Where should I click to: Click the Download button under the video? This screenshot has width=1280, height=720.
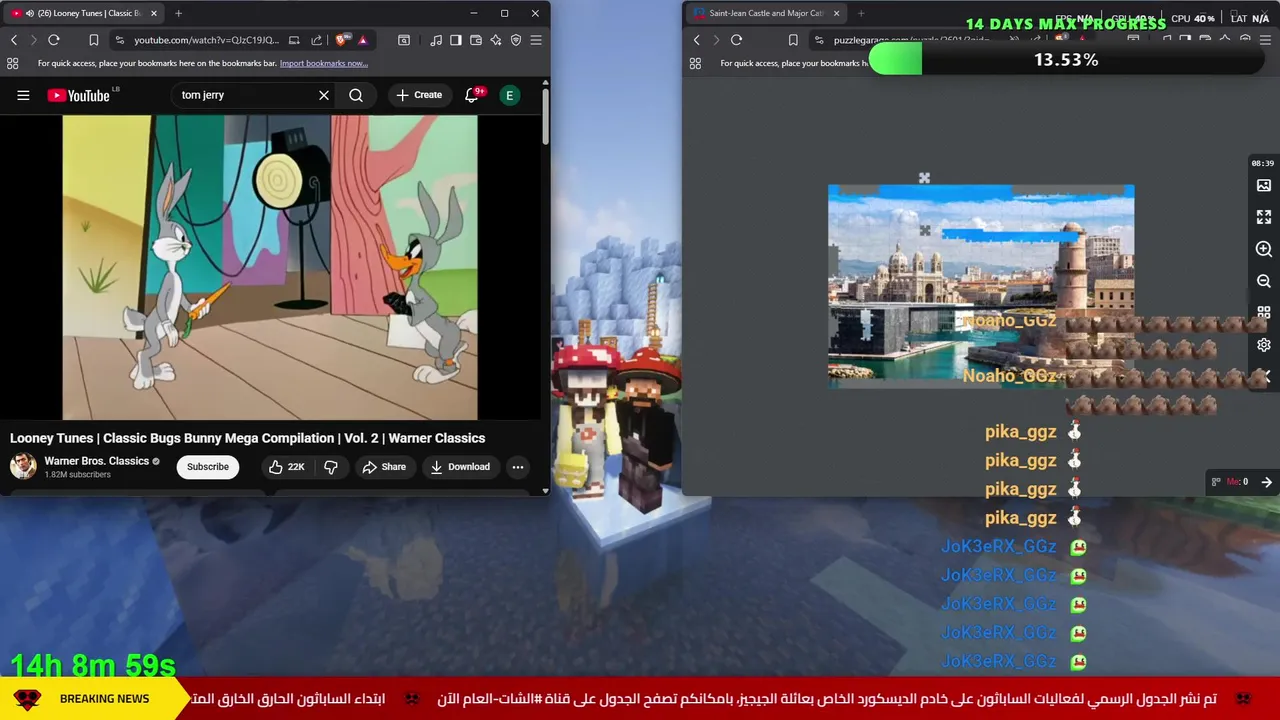(x=460, y=467)
